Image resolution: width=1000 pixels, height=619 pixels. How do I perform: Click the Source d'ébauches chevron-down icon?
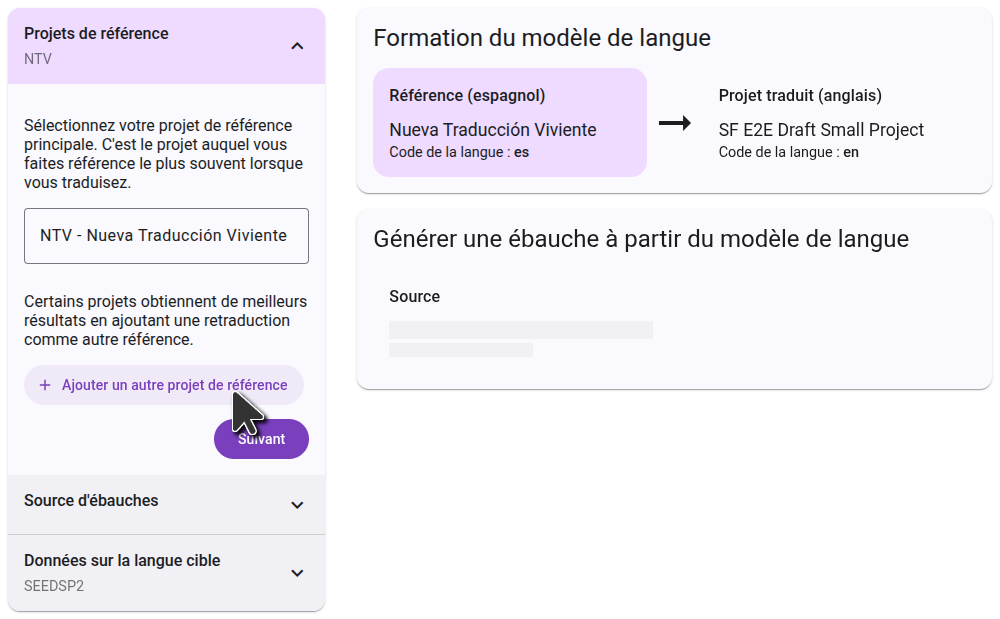click(x=297, y=505)
